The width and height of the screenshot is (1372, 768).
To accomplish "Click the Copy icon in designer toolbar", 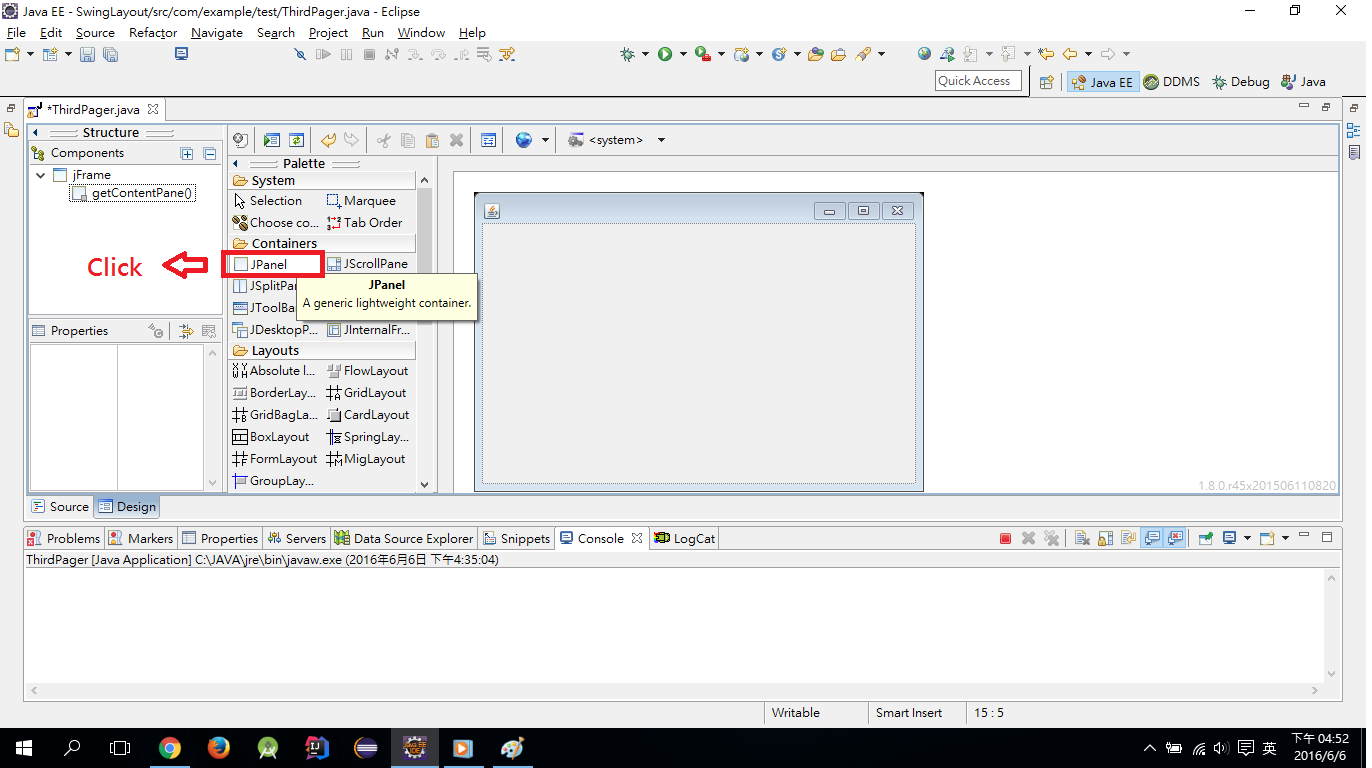I will point(408,140).
